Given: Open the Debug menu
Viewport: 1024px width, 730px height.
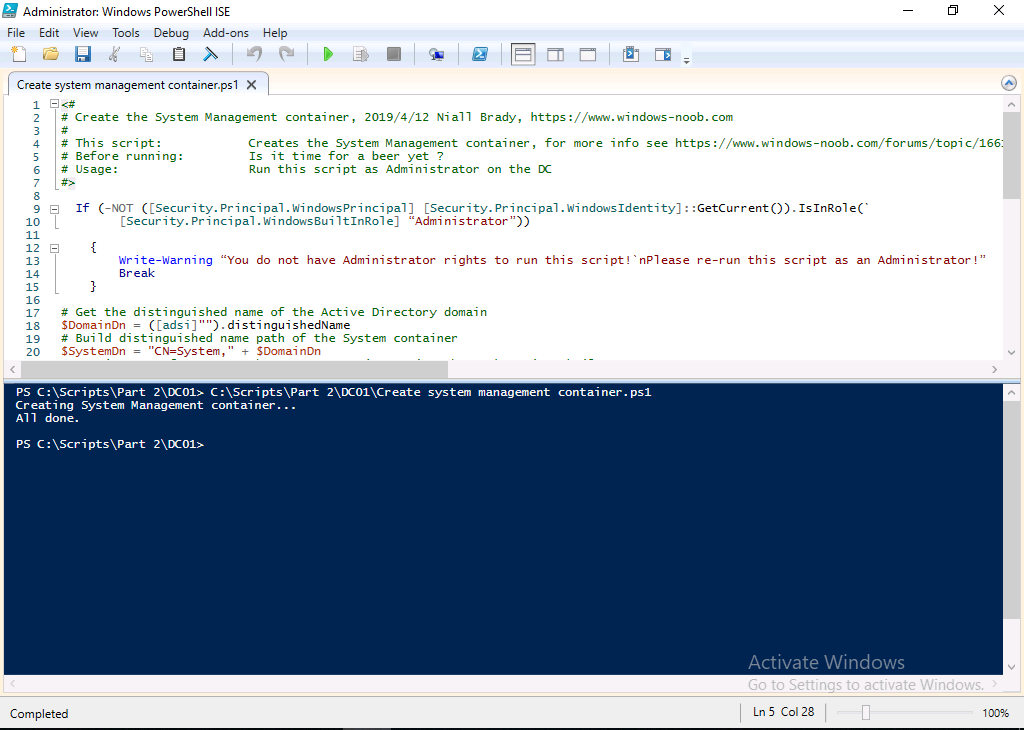Looking at the screenshot, I should (171, 33).
